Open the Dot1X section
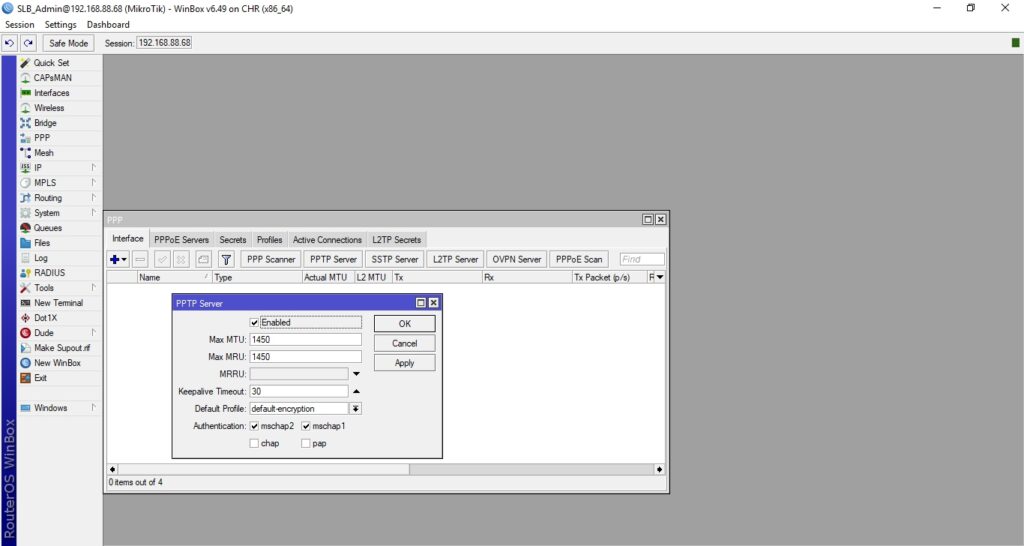 [45, 318]
